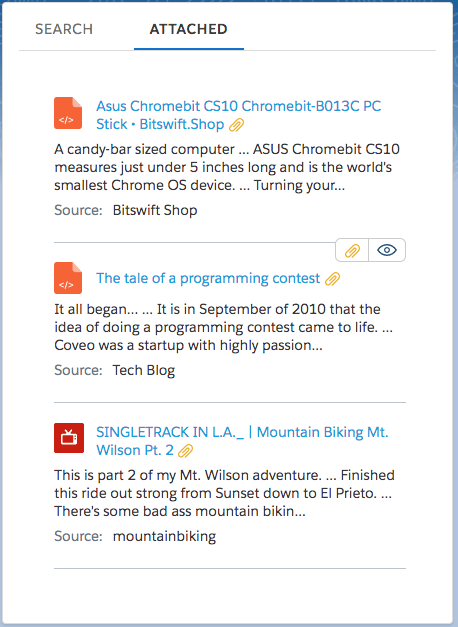Image resolution: width=458 pixels, height=627 pixels.
Task: Switch to the SEARCH tab
Action: tap(64, 29)
